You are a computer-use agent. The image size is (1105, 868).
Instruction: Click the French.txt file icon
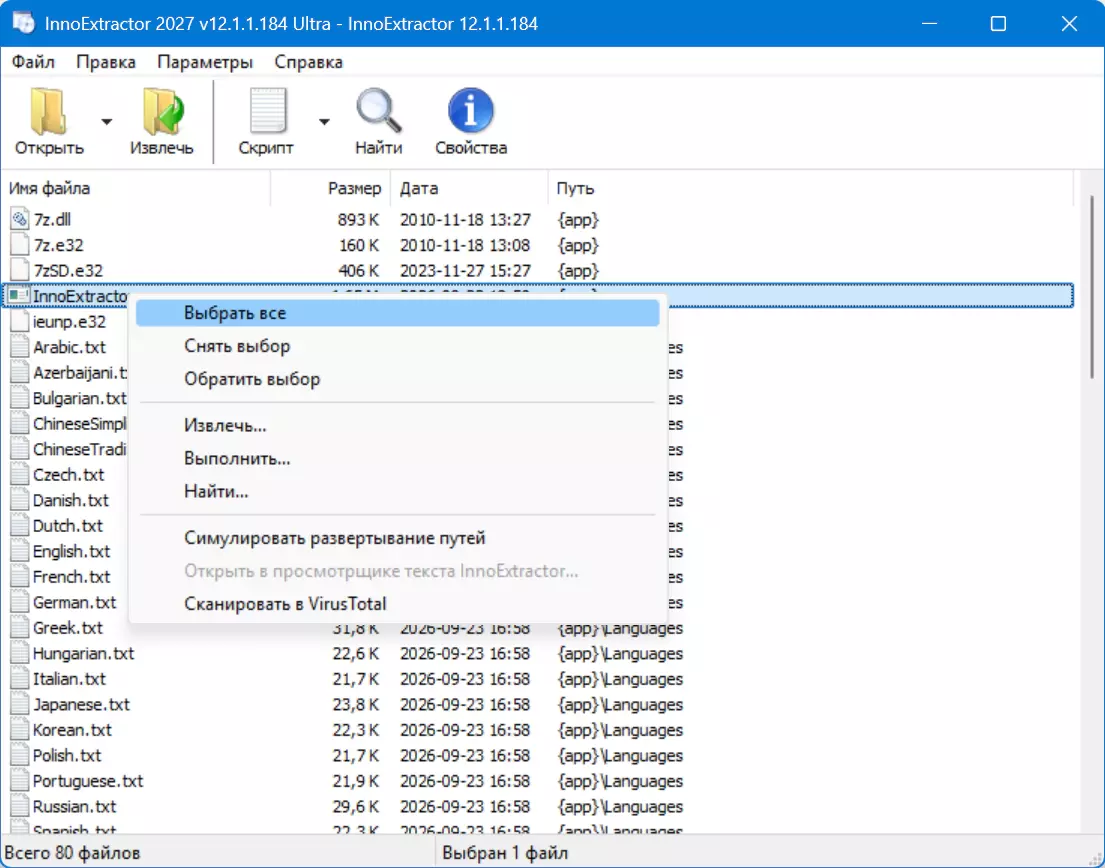click(x=20, y=576)
